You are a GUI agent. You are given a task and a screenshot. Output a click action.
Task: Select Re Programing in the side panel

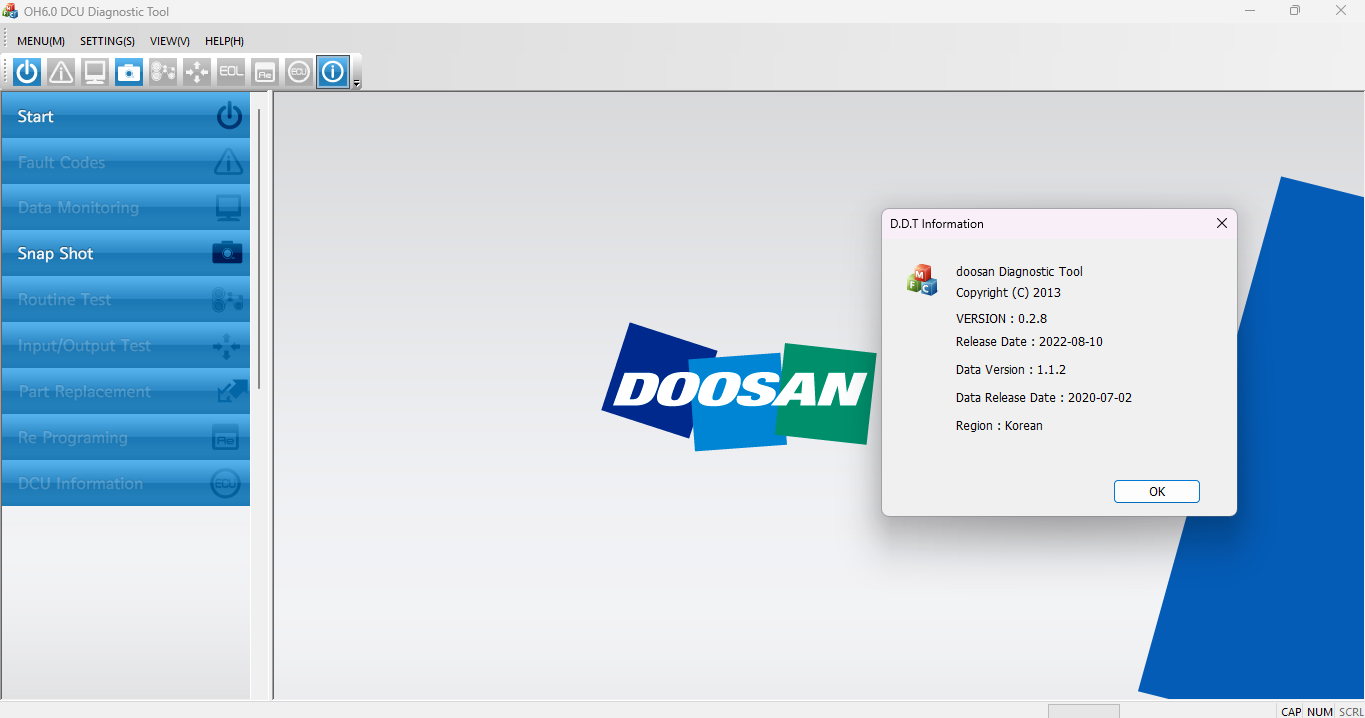[x=126, y=437]
